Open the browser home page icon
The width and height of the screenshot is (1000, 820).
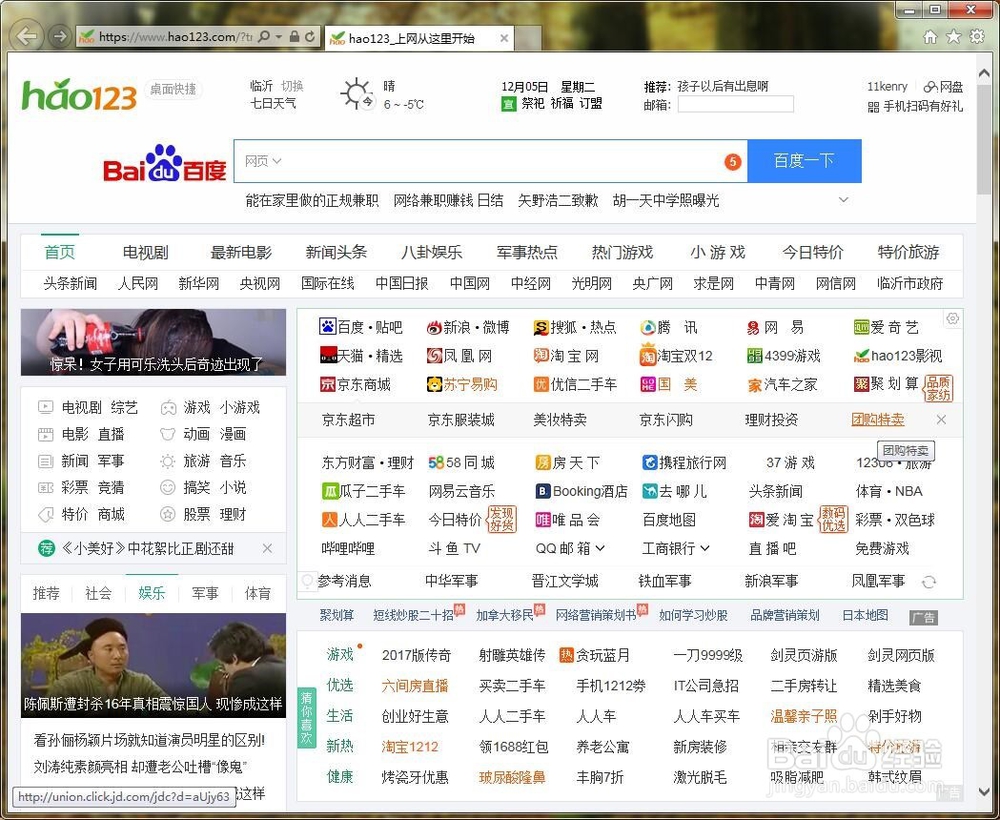[930, 37]
